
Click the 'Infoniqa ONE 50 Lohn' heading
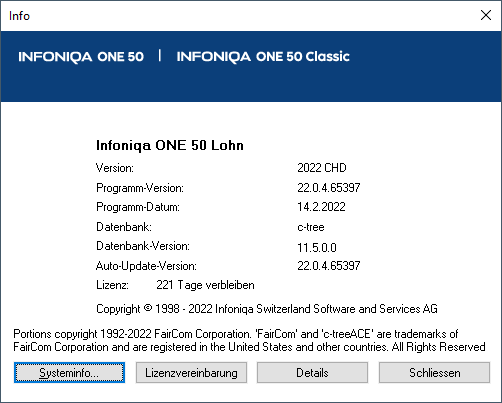[170, 145]
